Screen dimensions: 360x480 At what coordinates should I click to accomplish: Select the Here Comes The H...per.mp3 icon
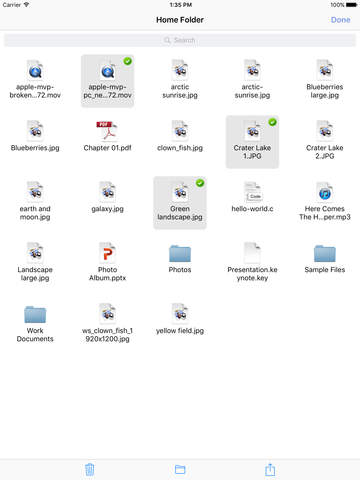click(x=325, y=192)
